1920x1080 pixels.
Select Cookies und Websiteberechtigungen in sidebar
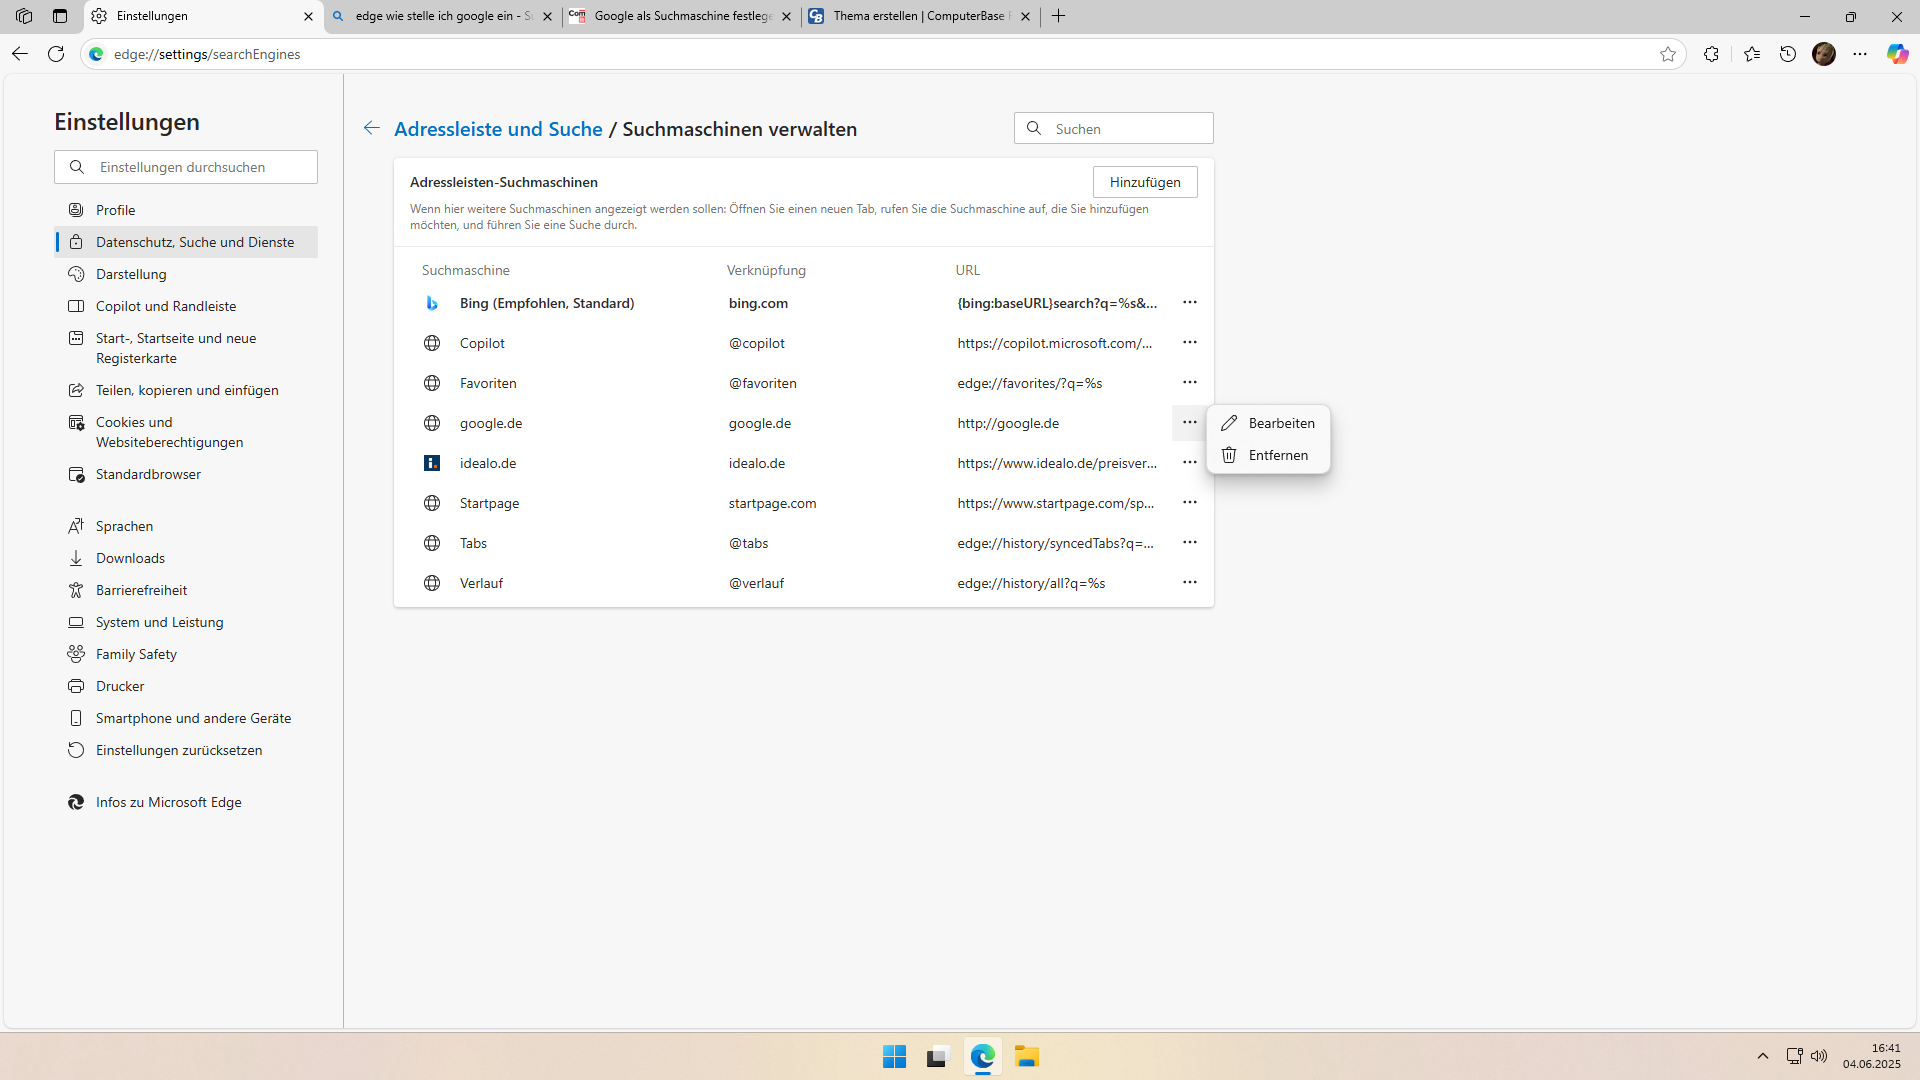(169, 432)
